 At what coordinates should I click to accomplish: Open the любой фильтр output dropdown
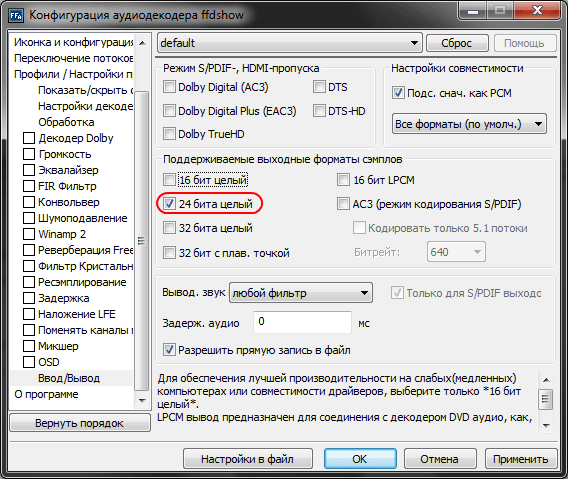pos(301,293)
